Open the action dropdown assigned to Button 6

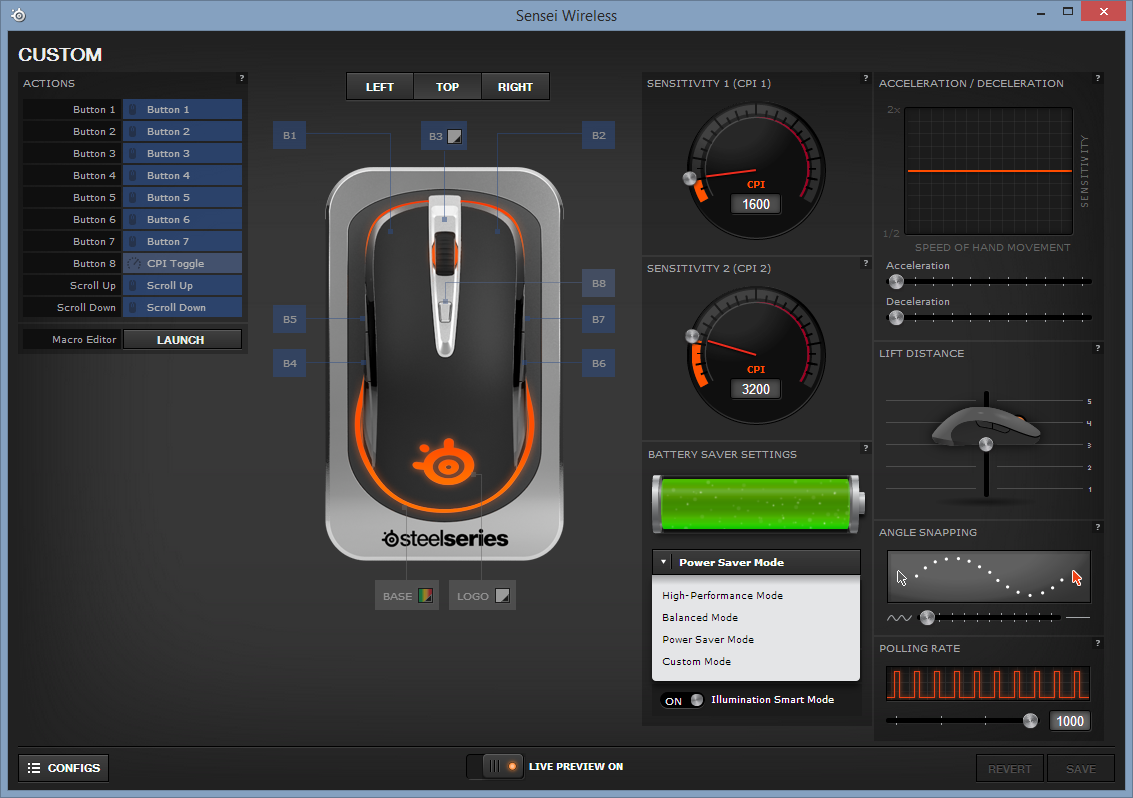tap(182, 220)
